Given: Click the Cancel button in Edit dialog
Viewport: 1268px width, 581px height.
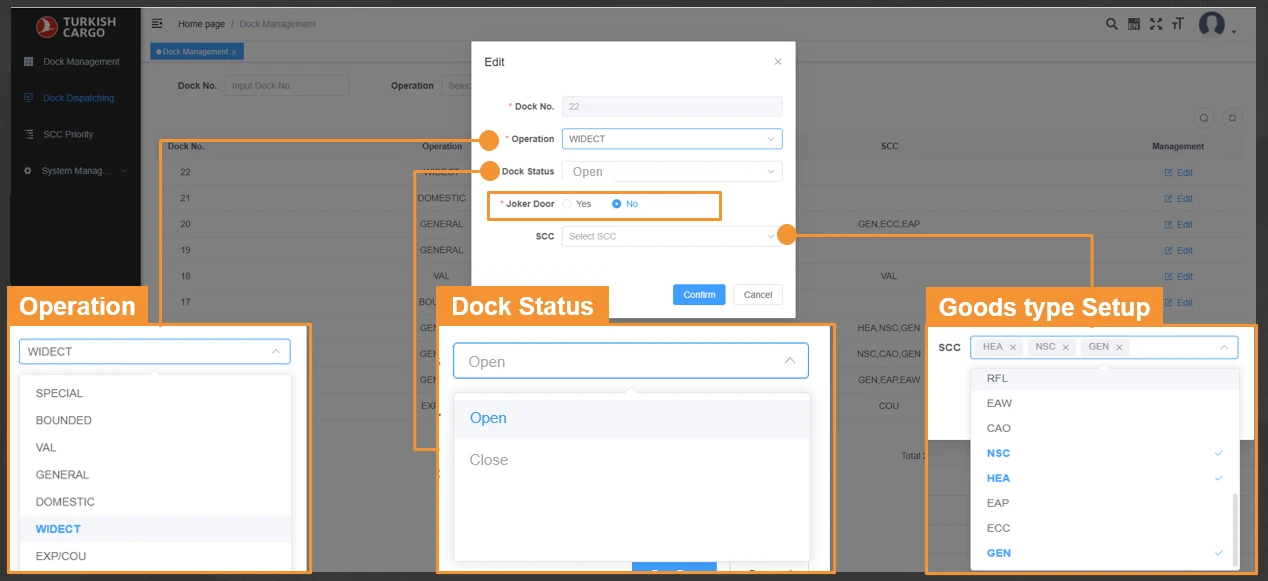Looking at the screenshot, I should tap(757, 294).
